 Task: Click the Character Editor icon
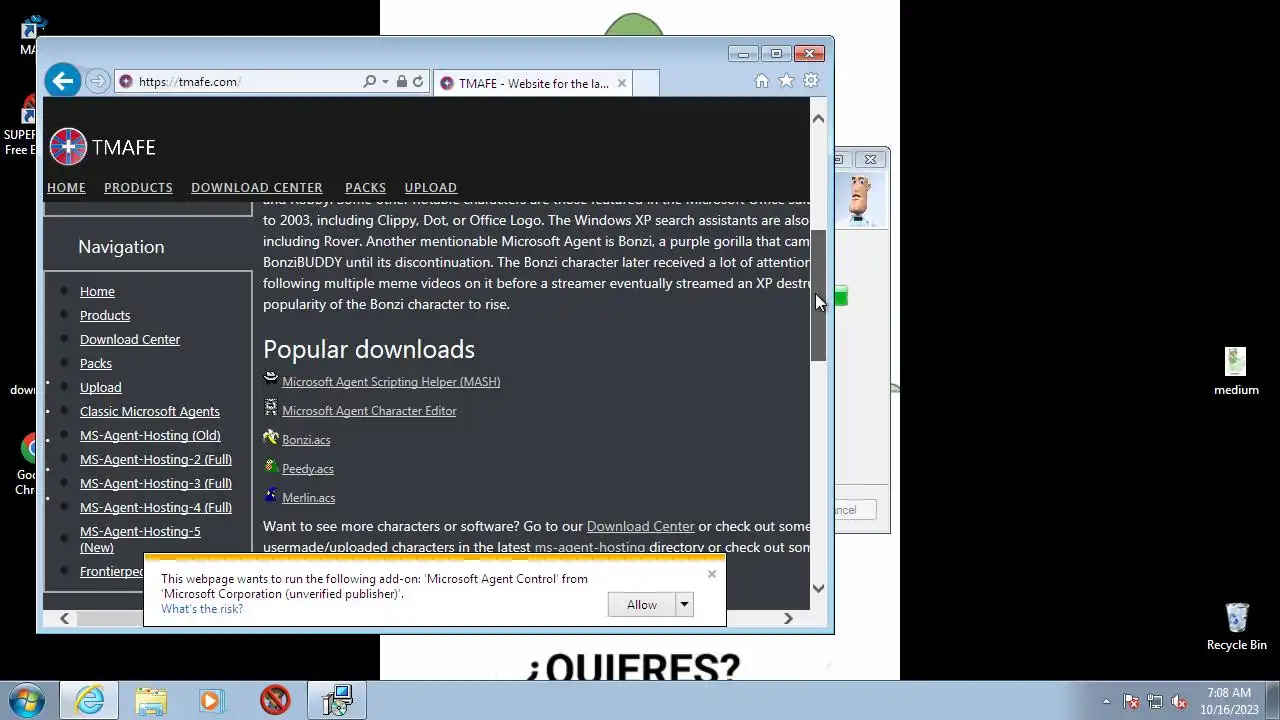pyautogui.click(x=271, y=408)
